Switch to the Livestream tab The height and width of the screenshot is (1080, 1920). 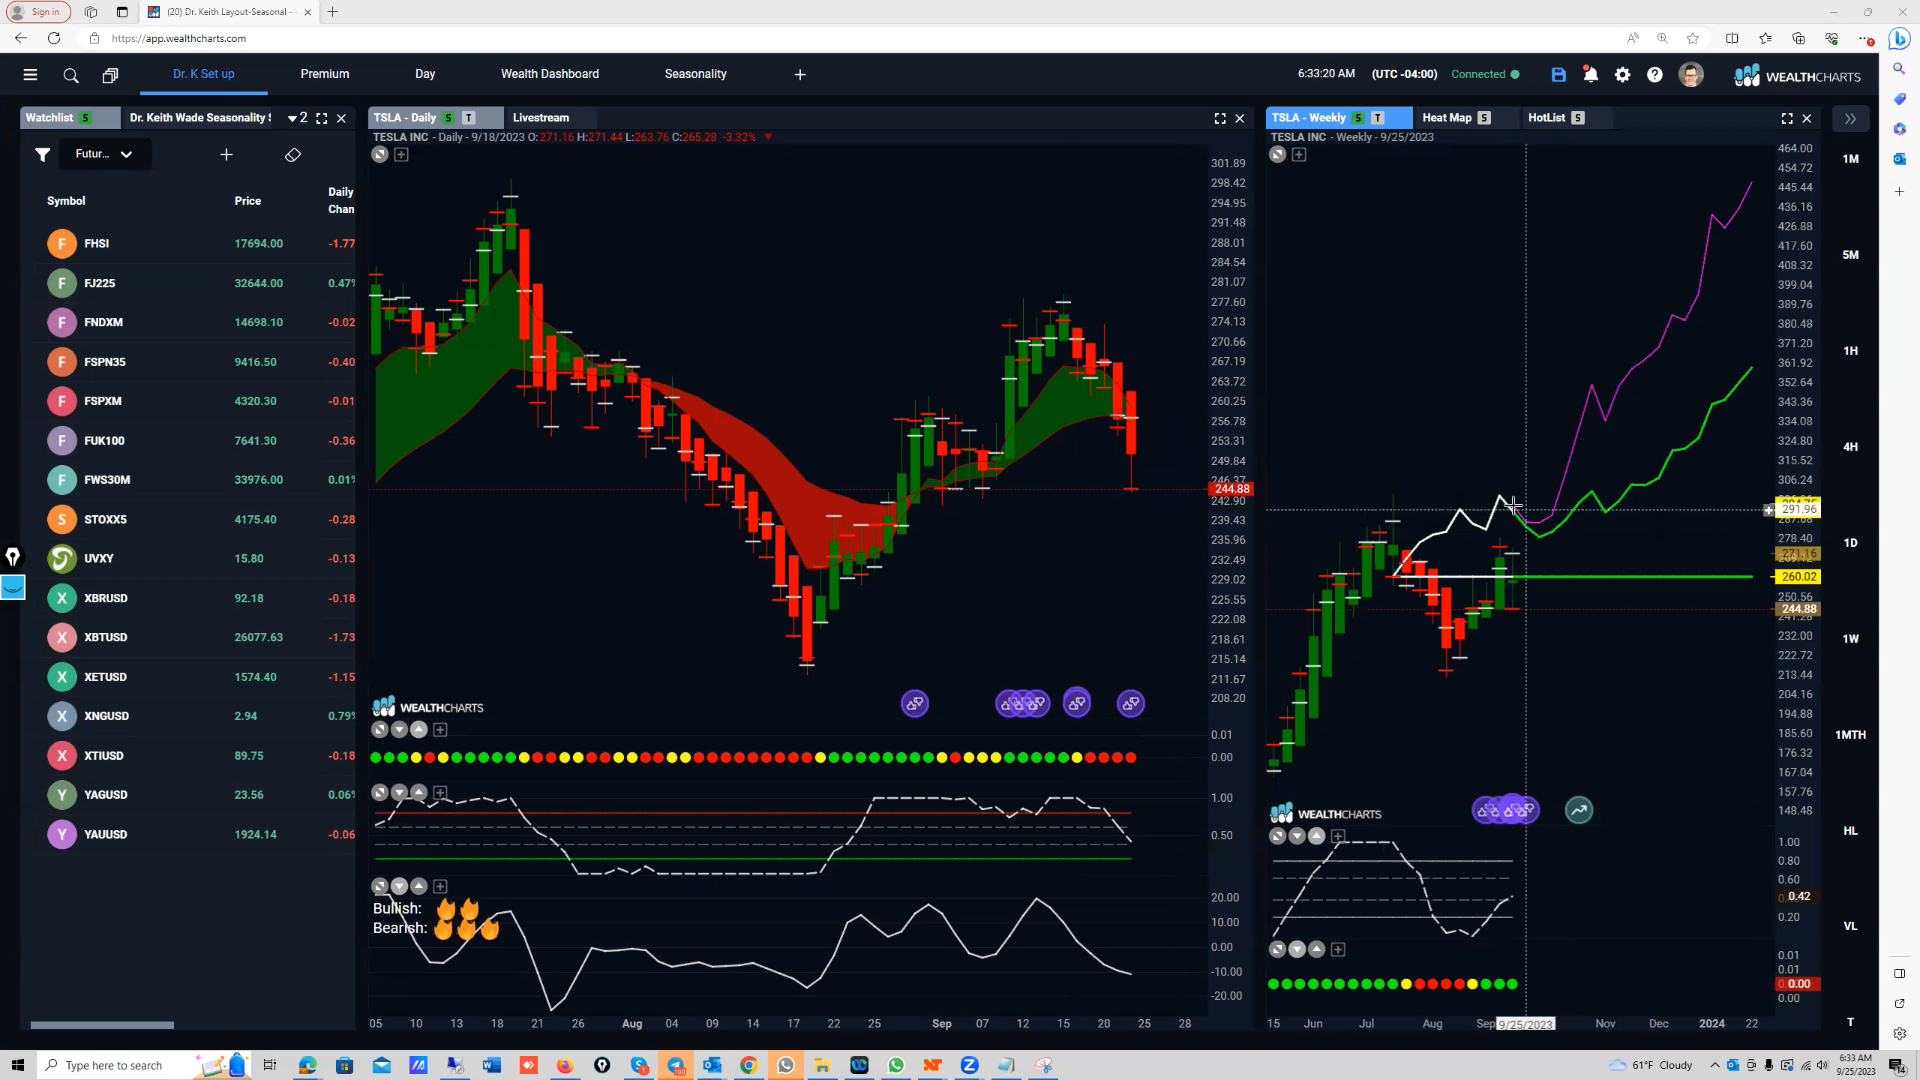tap(541, 118)
